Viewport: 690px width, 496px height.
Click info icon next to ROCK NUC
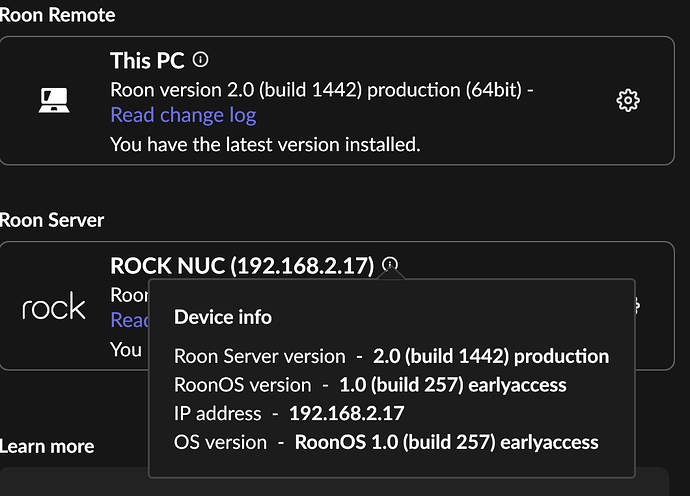tap(390, 264)
